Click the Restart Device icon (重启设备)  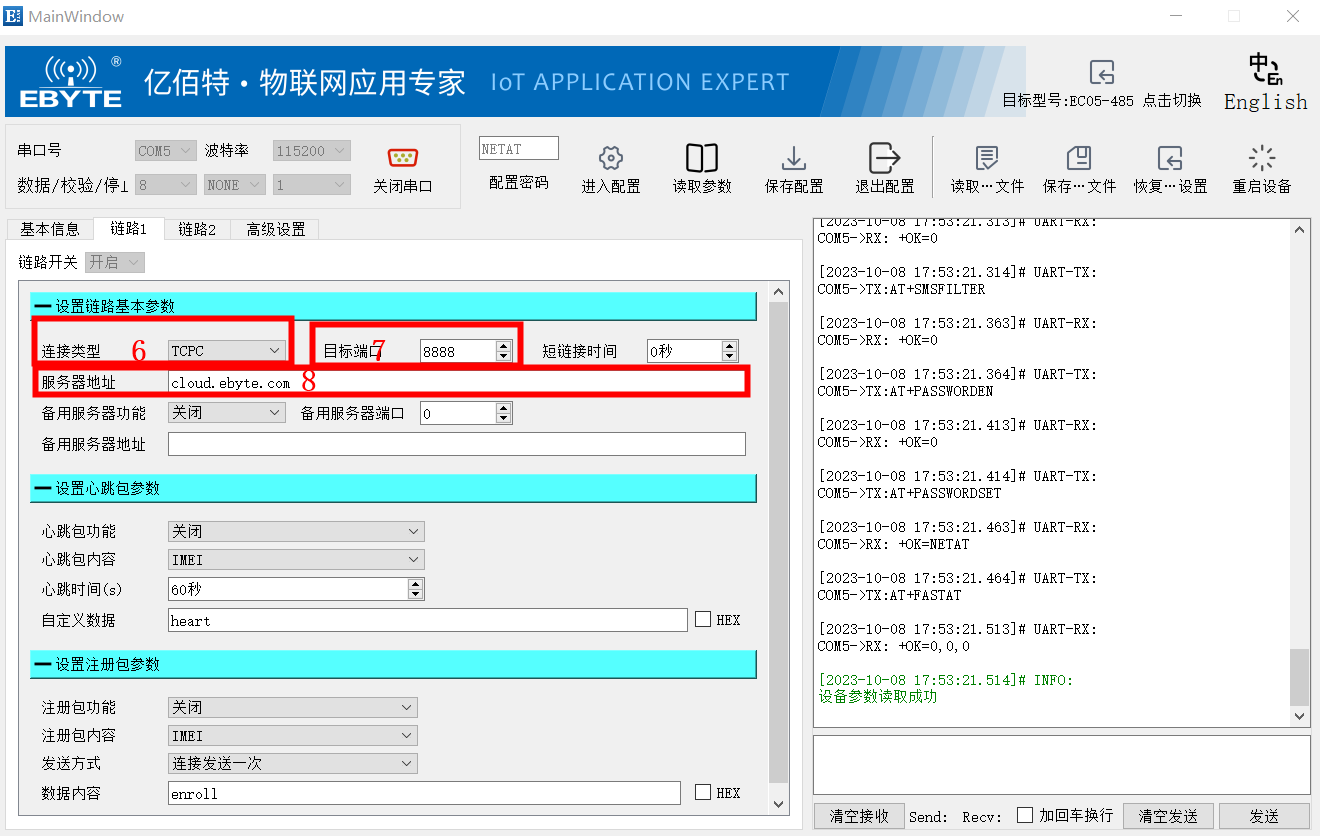coord(1261,159)
